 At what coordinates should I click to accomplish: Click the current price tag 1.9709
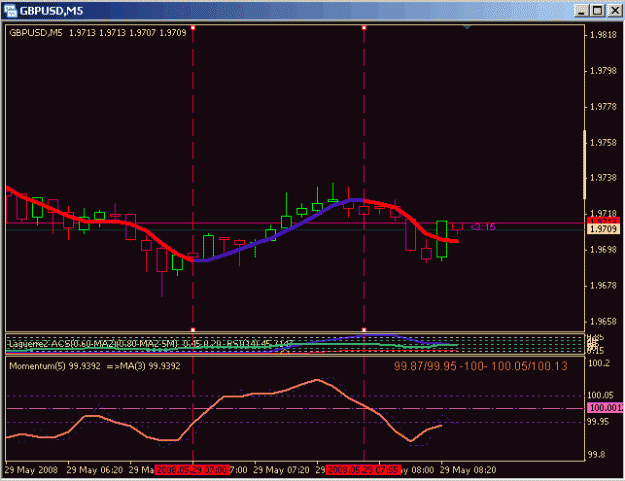pos(603,229)
